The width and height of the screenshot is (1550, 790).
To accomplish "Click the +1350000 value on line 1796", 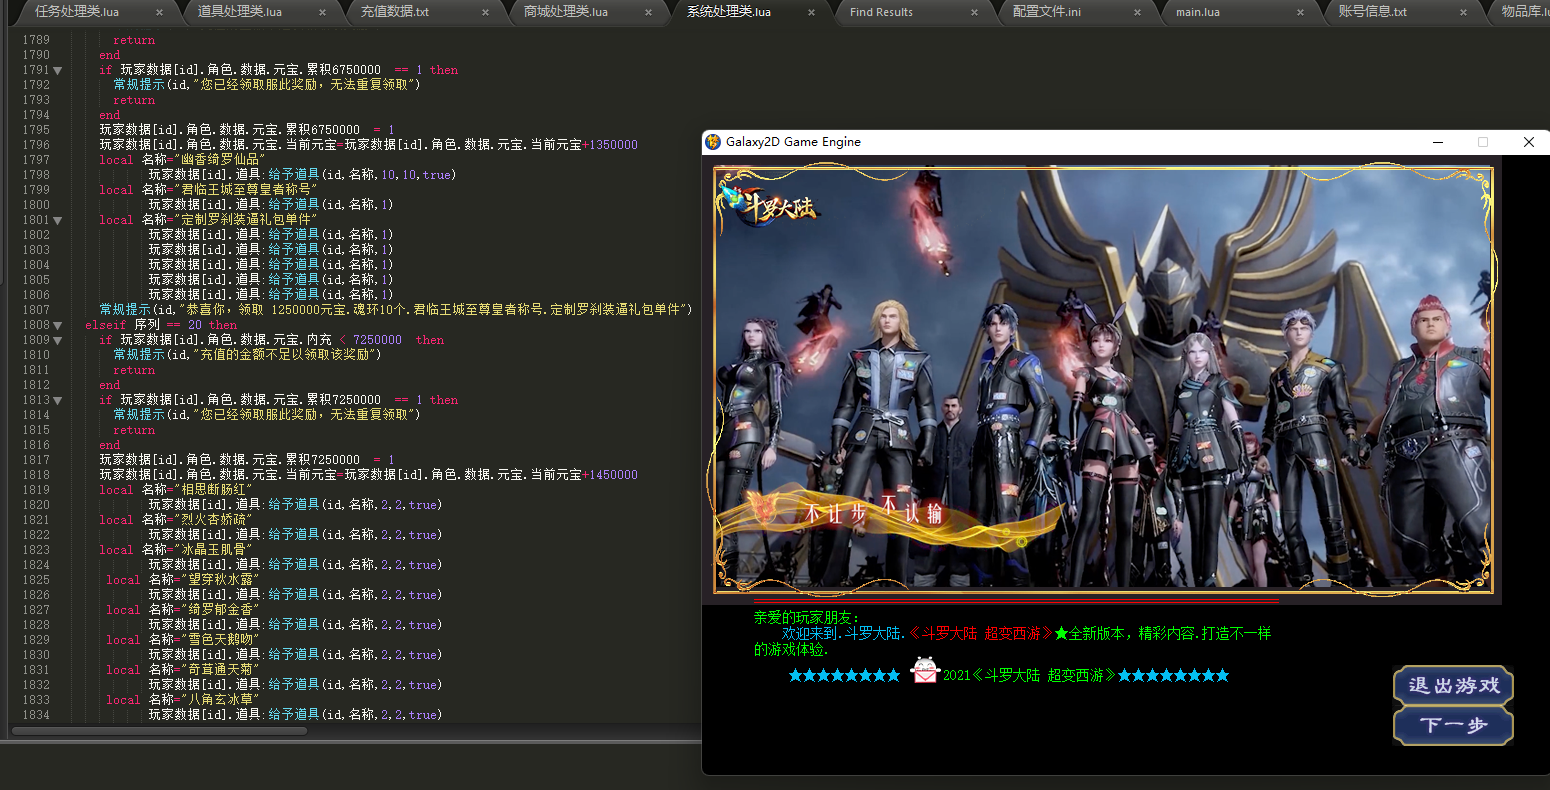I will 610,145.
